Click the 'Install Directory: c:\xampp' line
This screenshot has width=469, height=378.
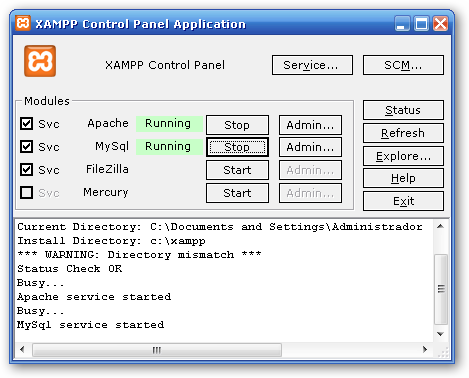(111, 241)
